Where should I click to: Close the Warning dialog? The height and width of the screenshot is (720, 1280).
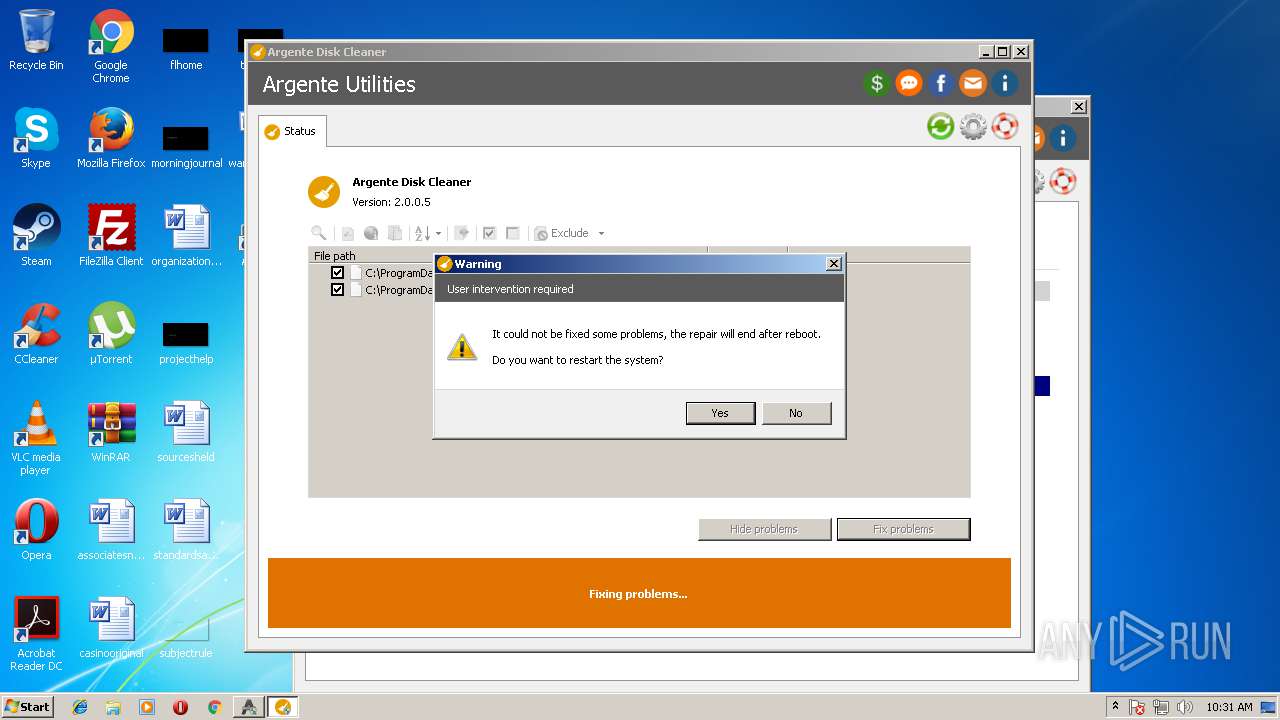[834, 264]
